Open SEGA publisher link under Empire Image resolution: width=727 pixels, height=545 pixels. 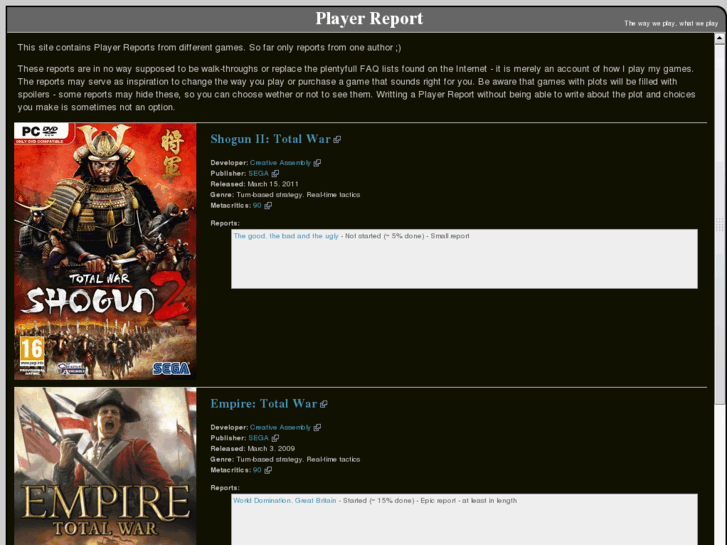coord(258,438)
